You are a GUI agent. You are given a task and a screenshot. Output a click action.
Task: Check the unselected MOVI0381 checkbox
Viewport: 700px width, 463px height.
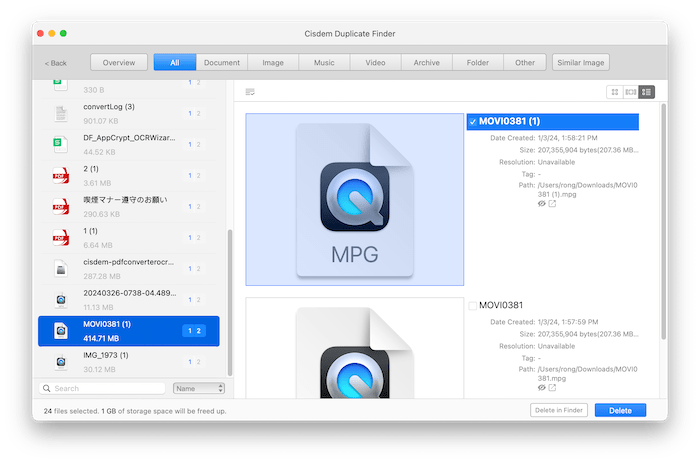(x=473, y=304)
